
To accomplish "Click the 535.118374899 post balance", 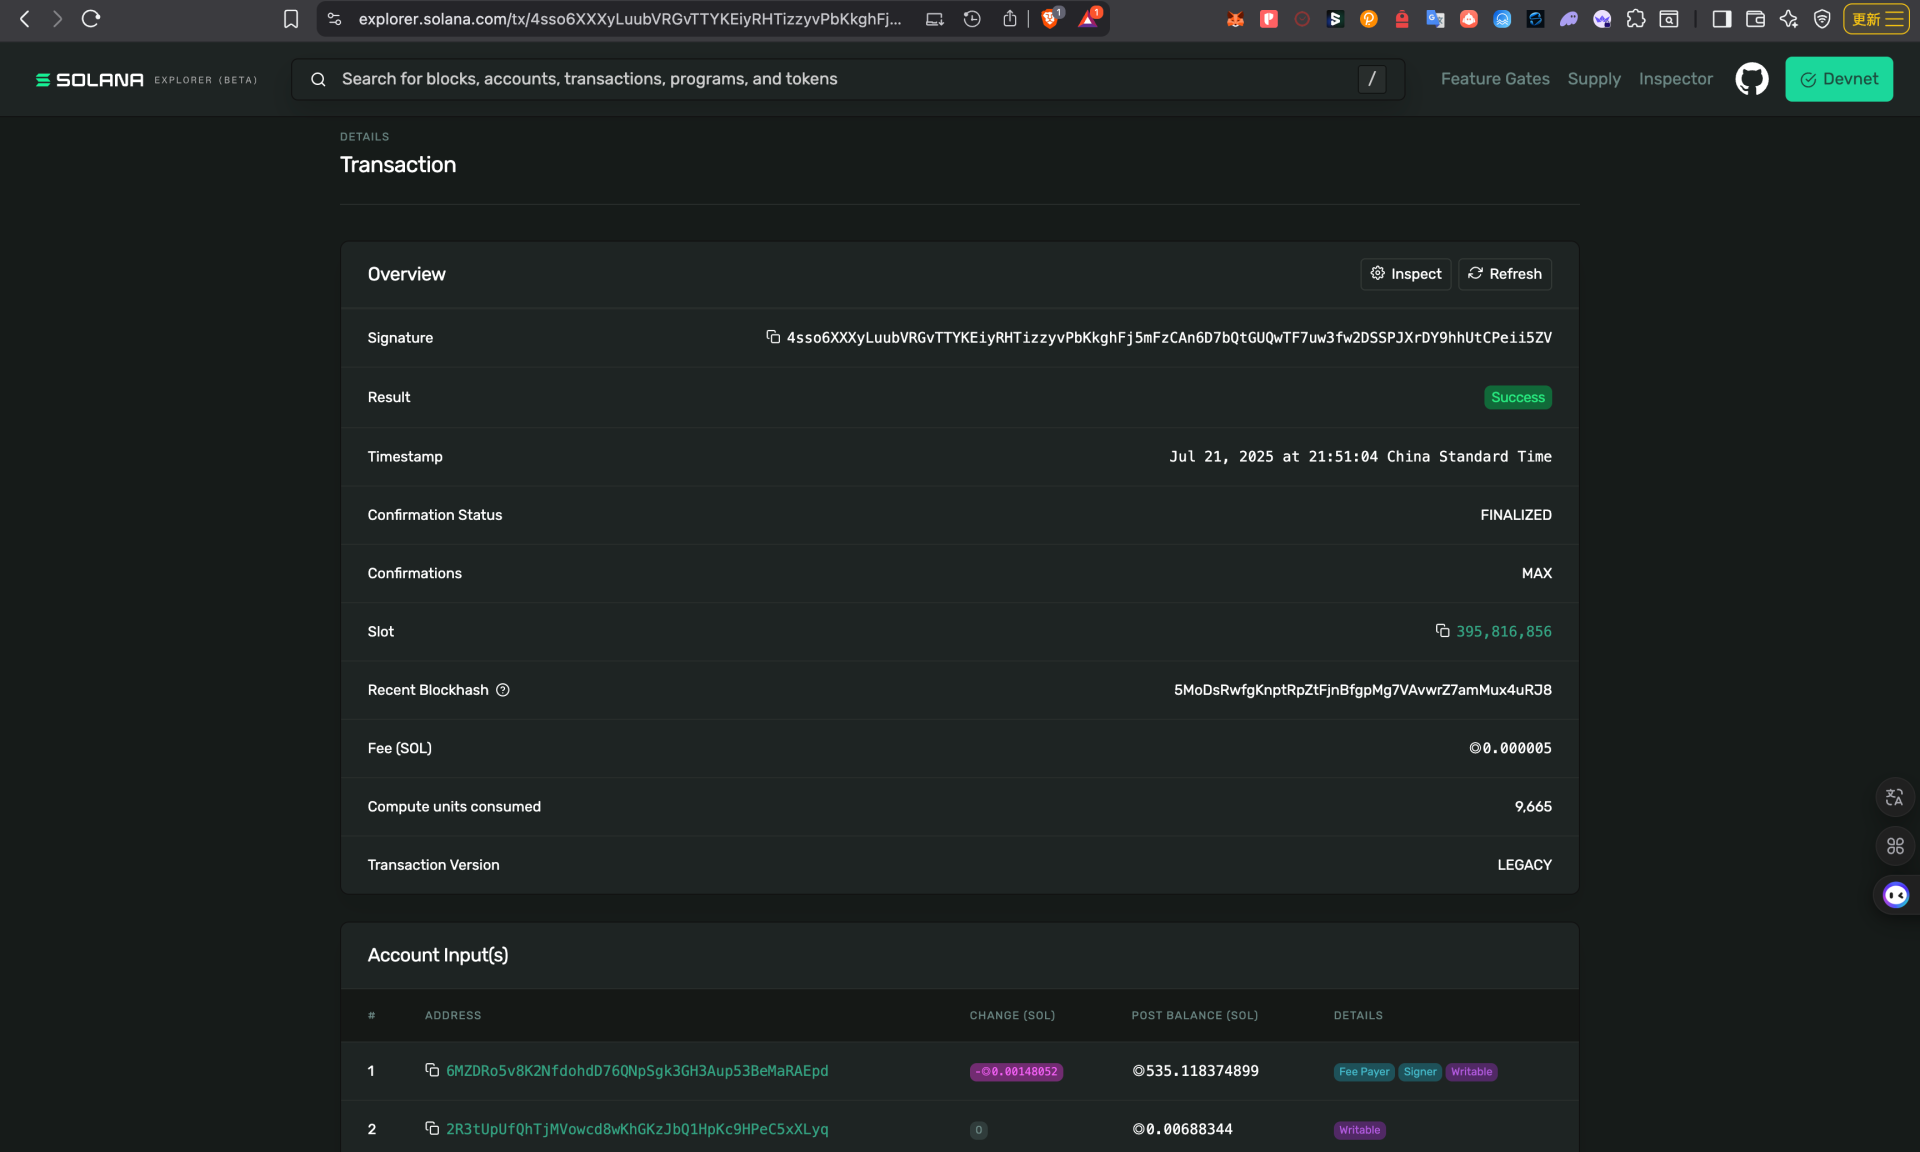I will (1195, 1071).
